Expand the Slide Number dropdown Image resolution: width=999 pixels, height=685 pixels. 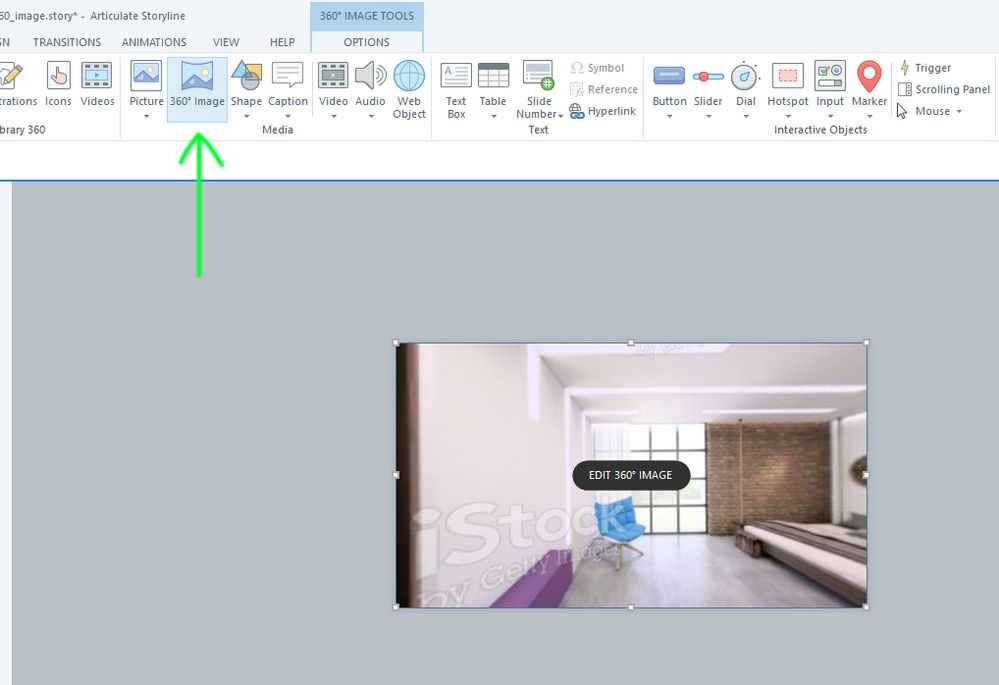(561, 115)
